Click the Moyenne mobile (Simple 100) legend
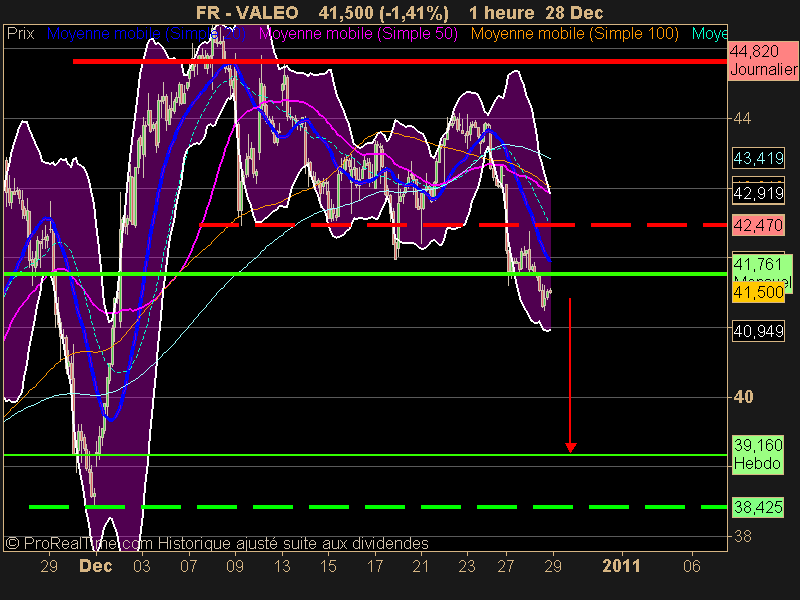 click(x=574, y=34)
